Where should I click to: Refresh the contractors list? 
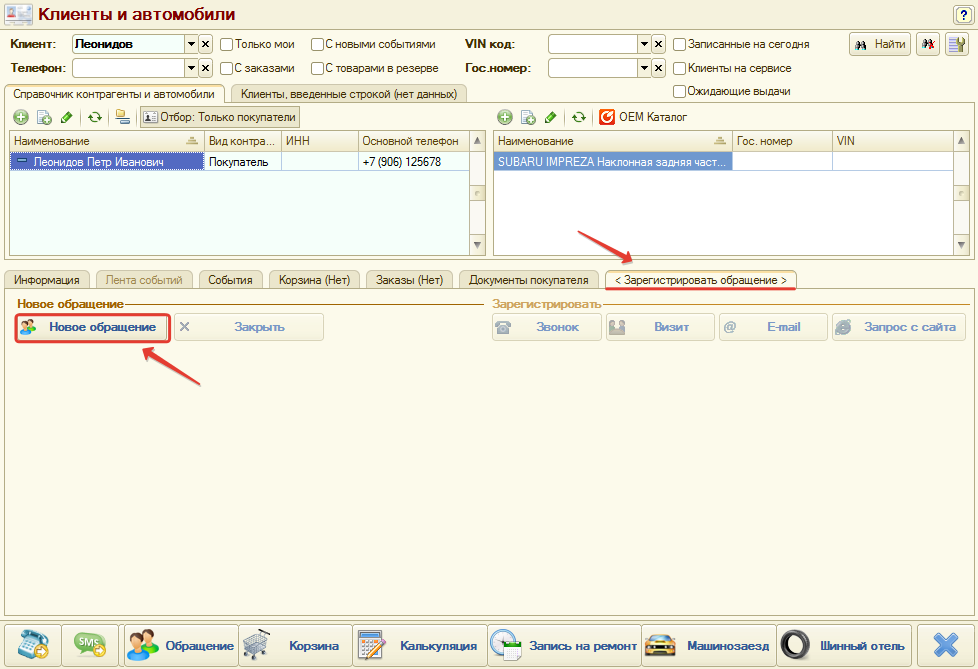point(94,117)
